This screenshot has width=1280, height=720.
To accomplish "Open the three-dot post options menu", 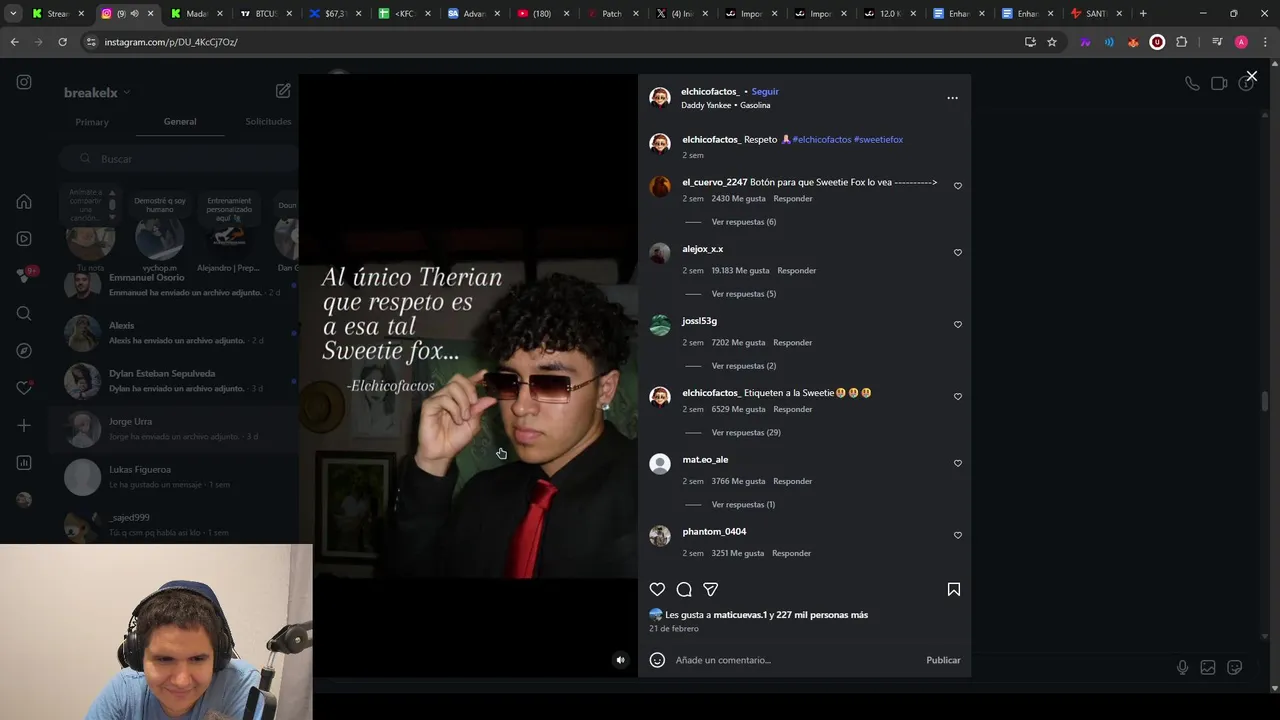I will tap(952, 98).
